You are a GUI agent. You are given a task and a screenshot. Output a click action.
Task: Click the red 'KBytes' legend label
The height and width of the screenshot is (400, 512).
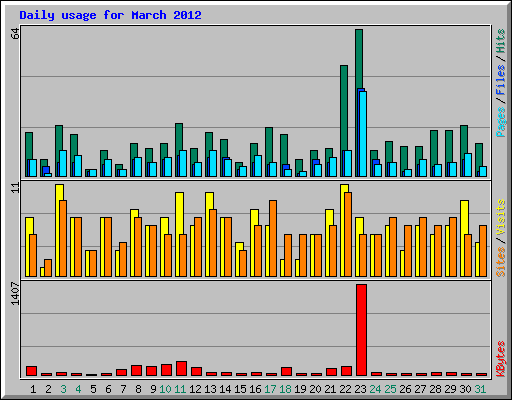[501, 359]
